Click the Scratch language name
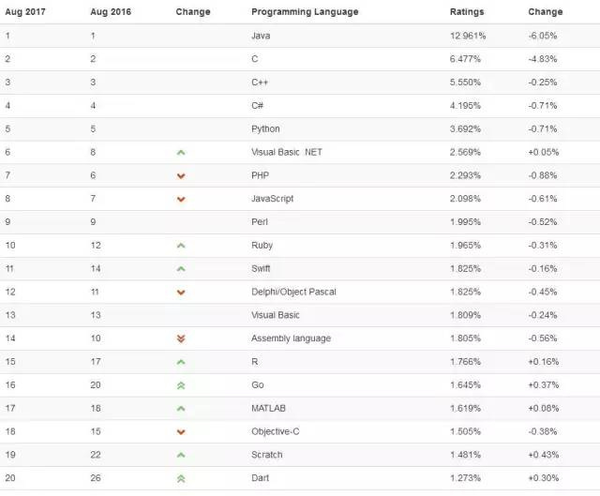600x496 pixels. [x=266, y=455]
